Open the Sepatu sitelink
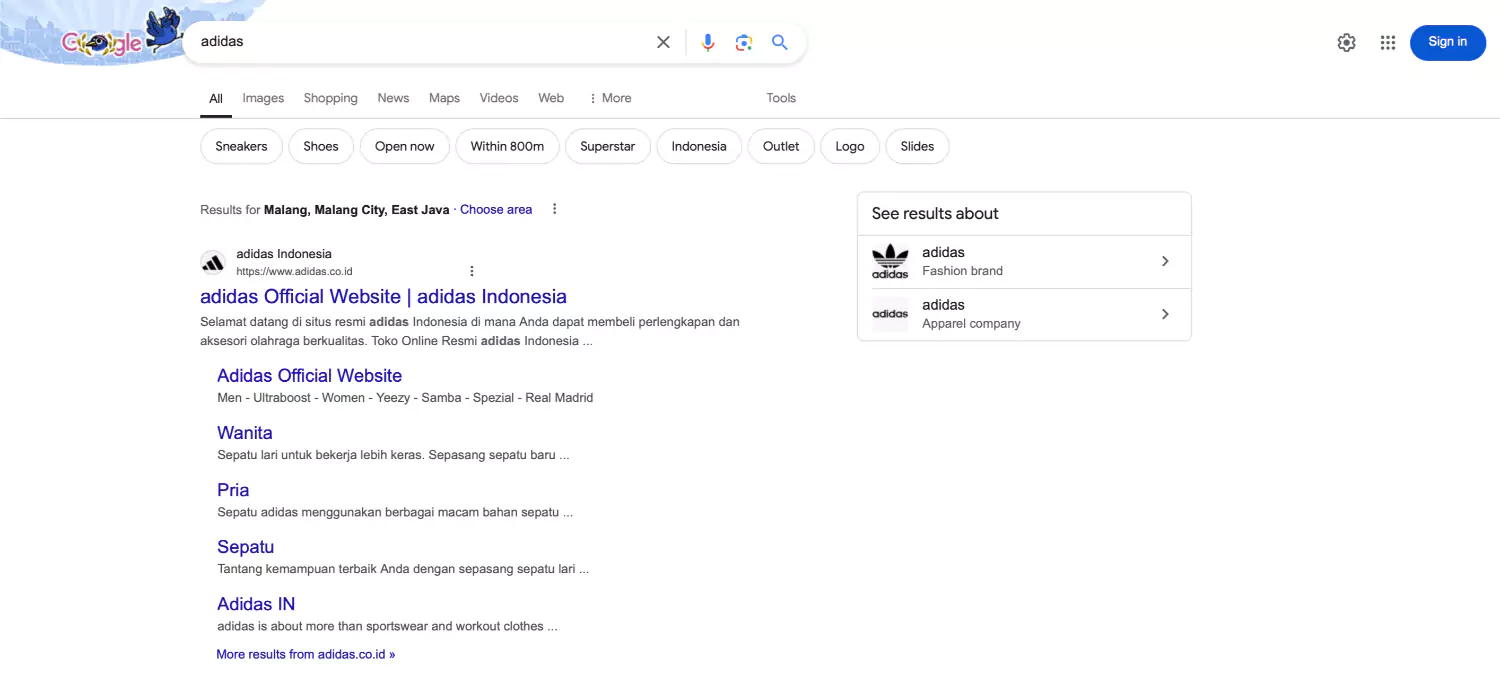 coord(245,547)
